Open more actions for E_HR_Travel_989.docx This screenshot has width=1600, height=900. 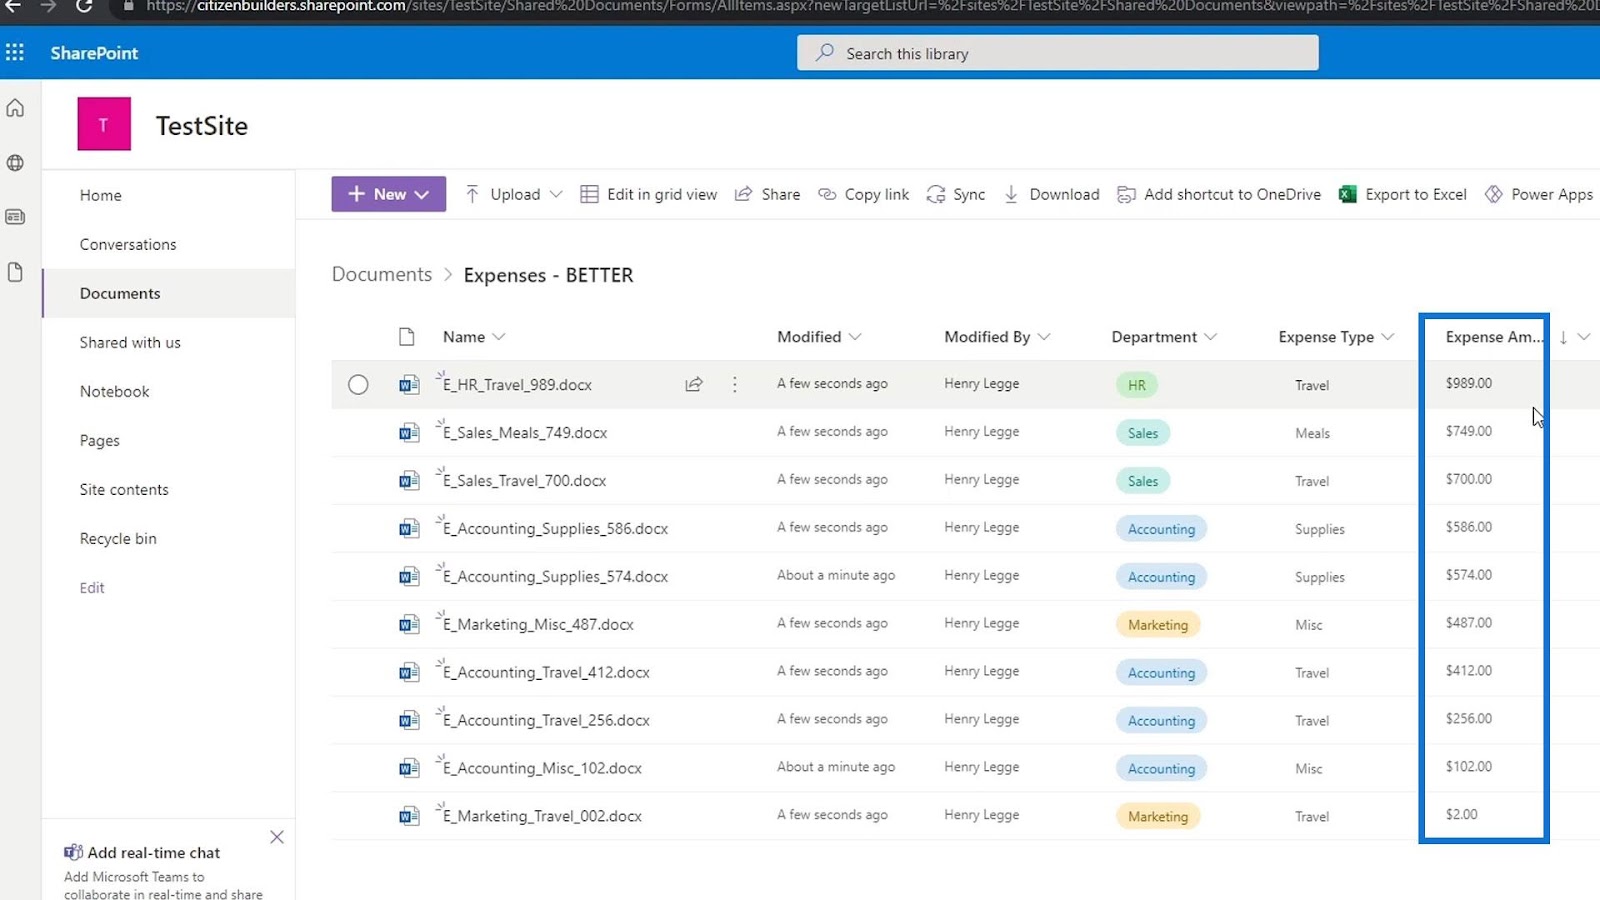[735, 384]
